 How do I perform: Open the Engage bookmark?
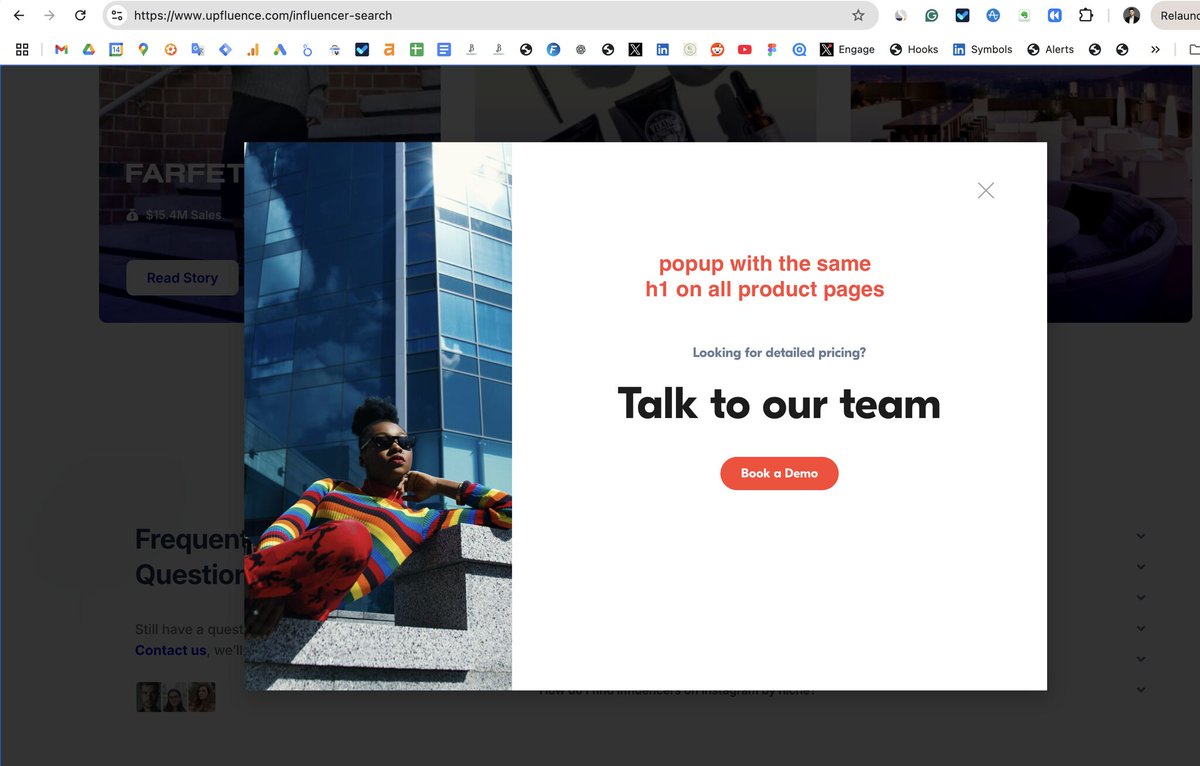847,49
